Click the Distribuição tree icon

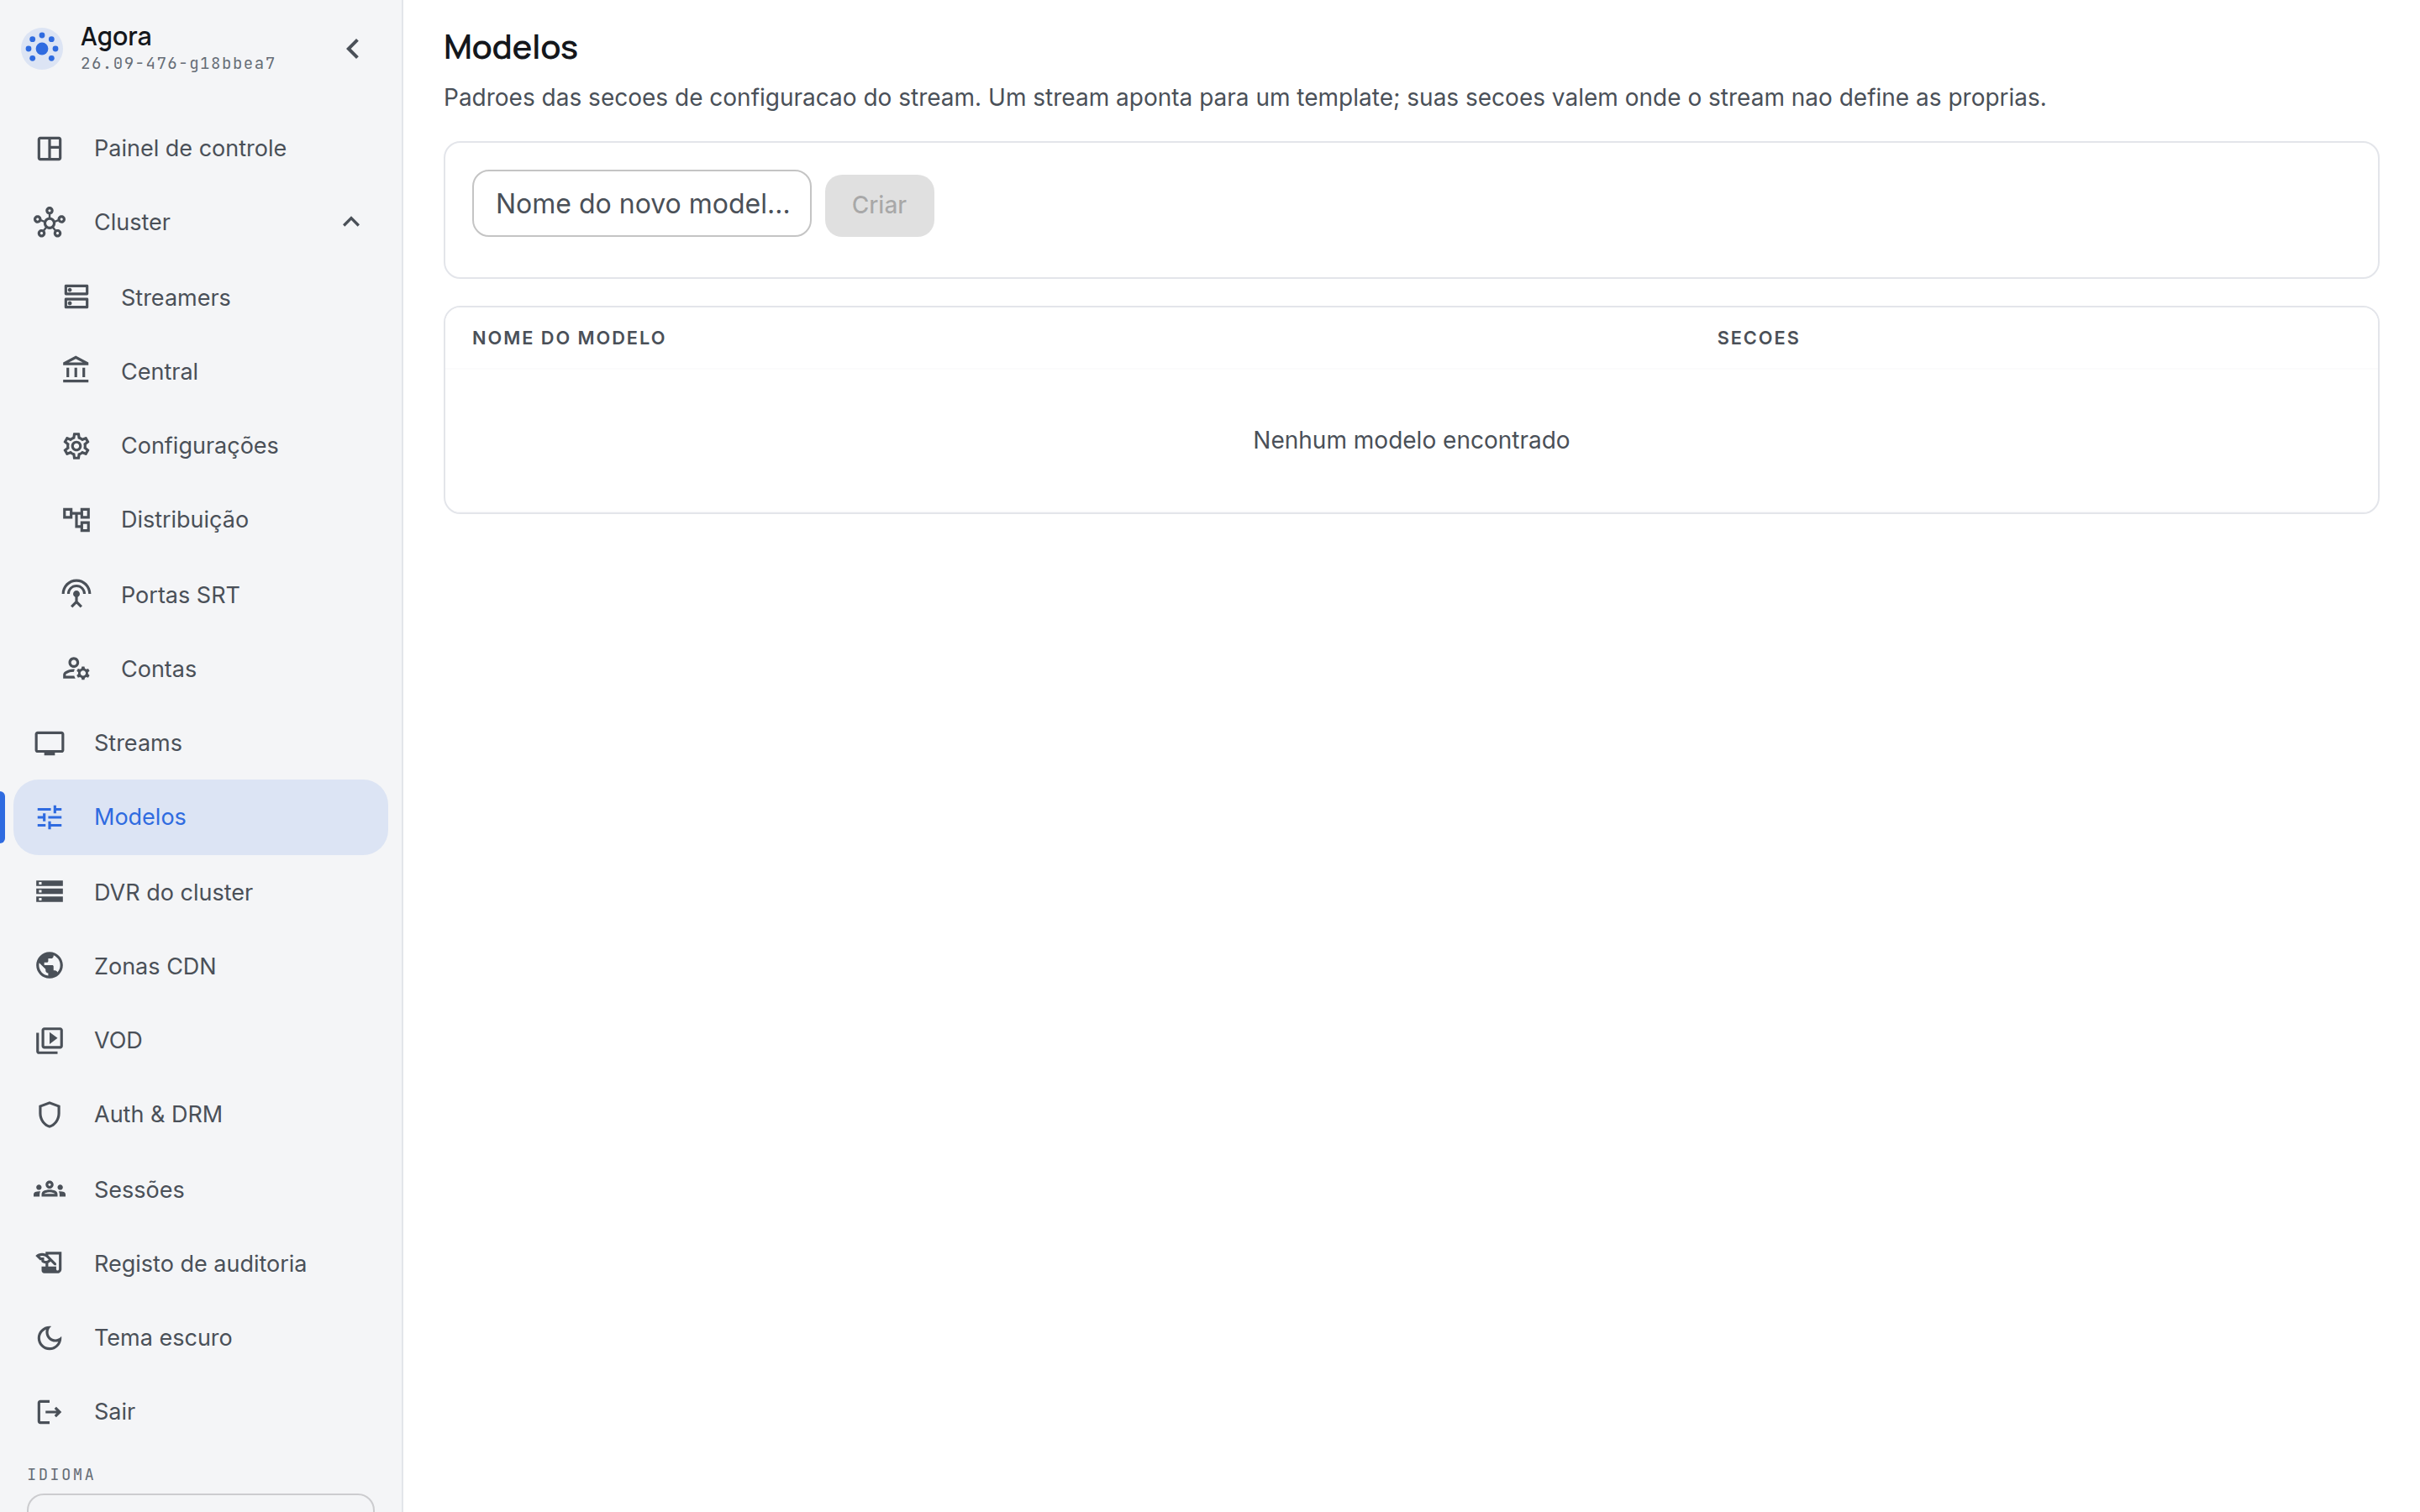76,519
